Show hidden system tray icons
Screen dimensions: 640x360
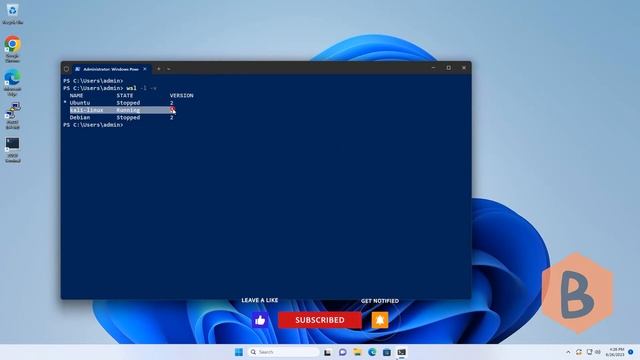click(x=568, y=352)
